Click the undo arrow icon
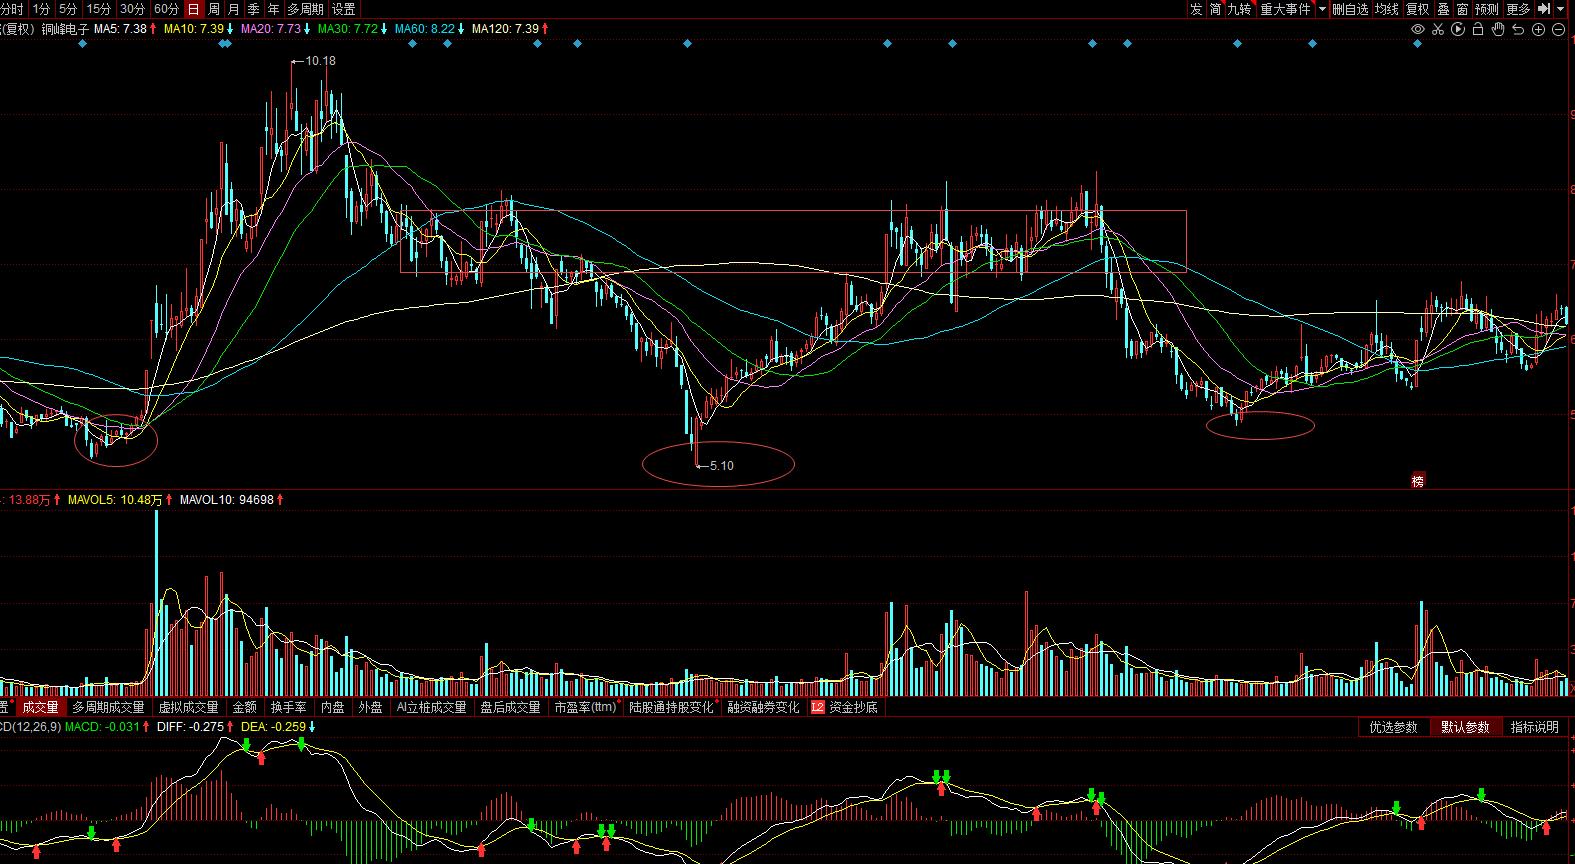 coord(1518,30)
